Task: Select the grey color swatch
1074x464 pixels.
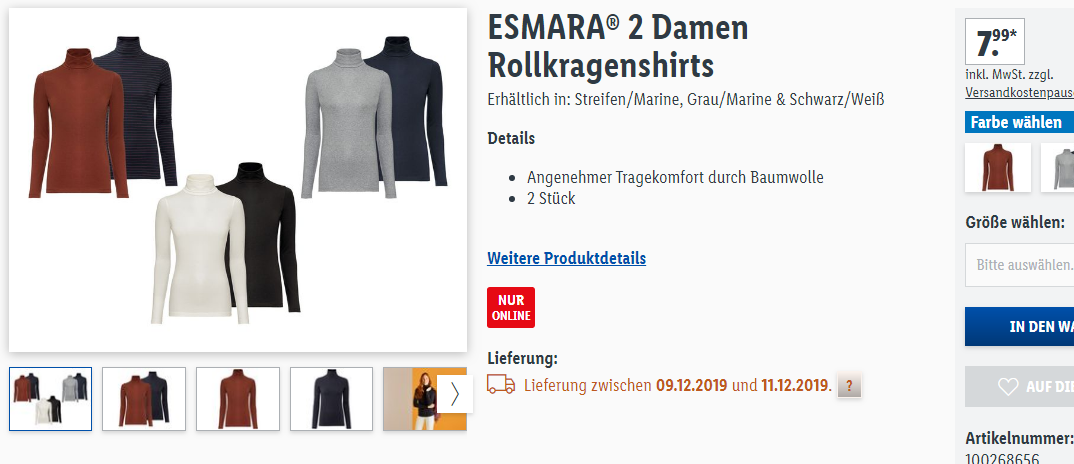Action: pos(1058,167)
